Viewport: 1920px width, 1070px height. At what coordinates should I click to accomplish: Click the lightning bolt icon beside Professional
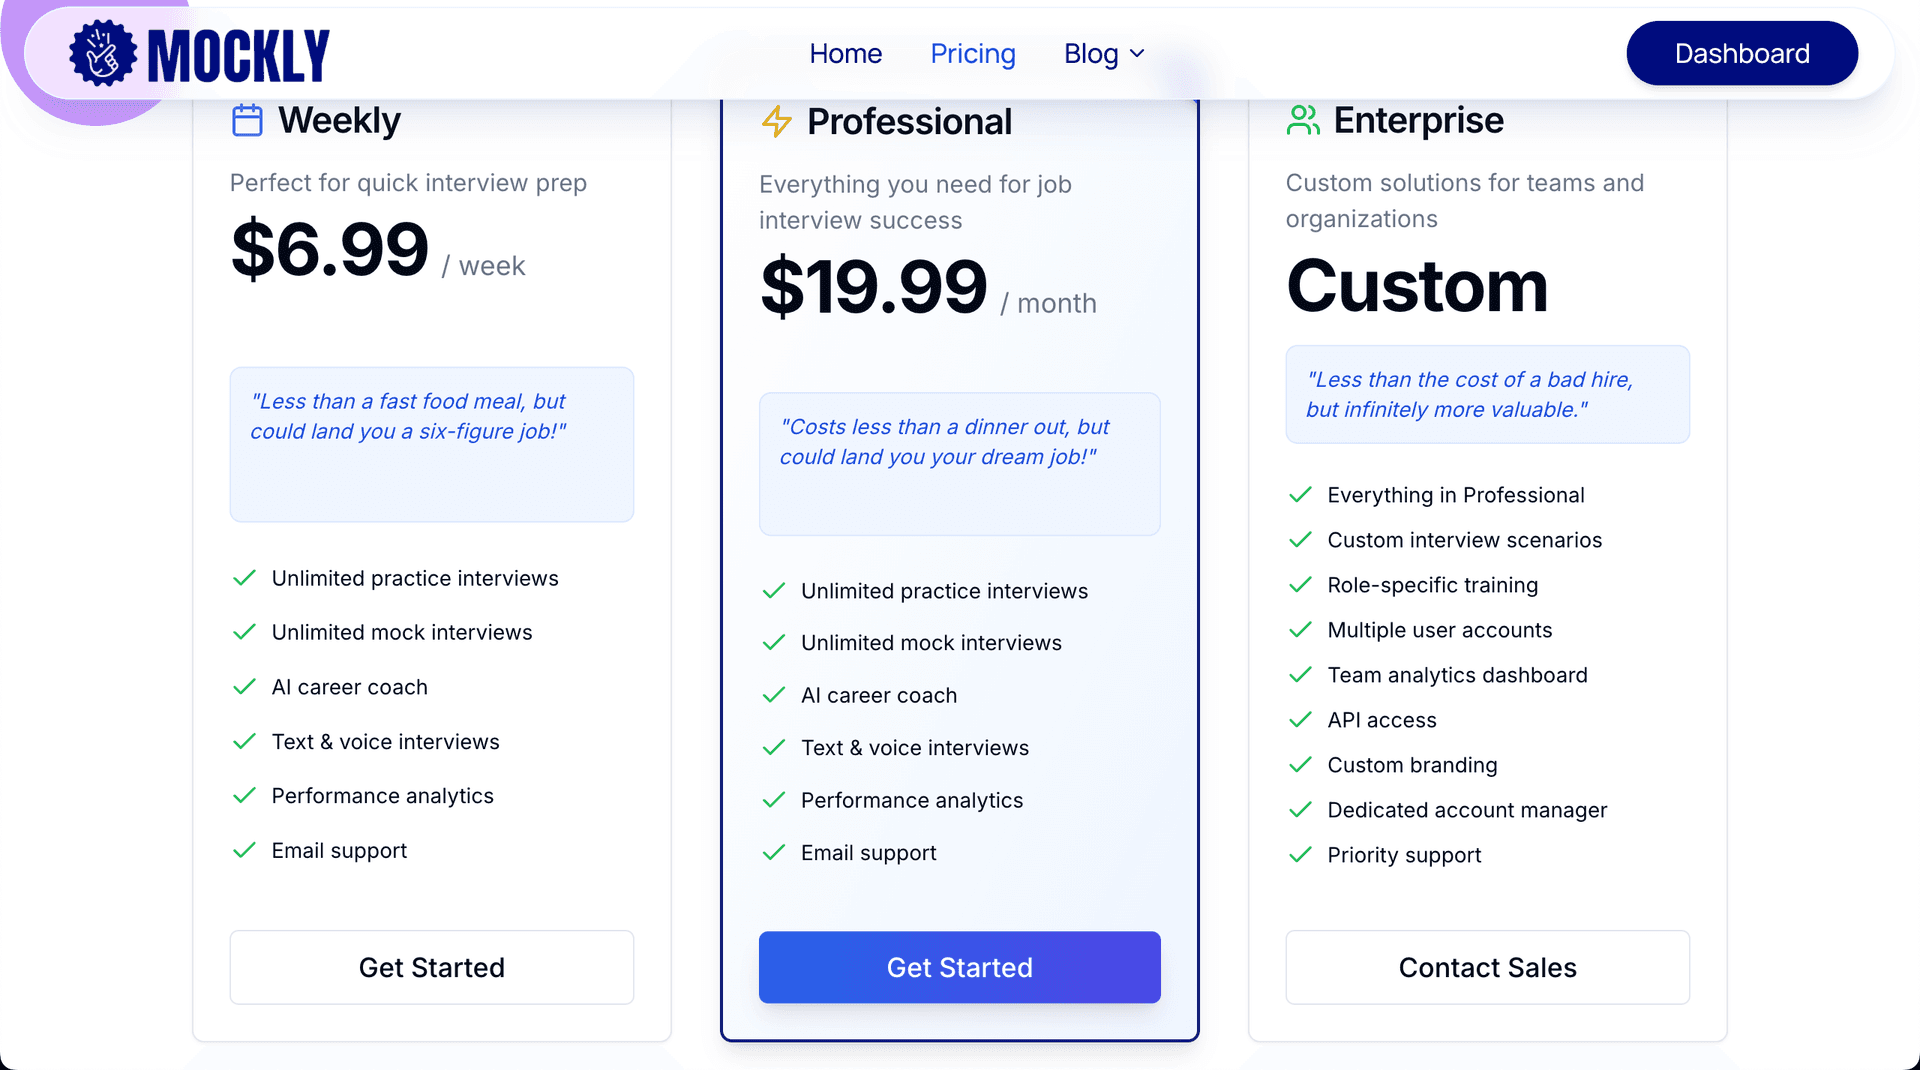coord(777,122)
